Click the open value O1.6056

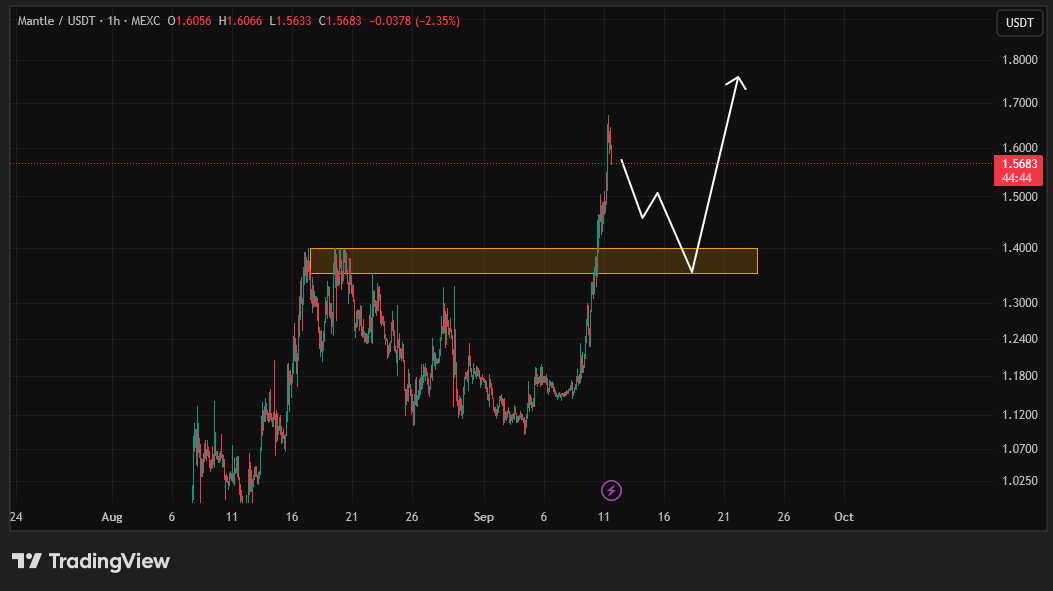190,21
